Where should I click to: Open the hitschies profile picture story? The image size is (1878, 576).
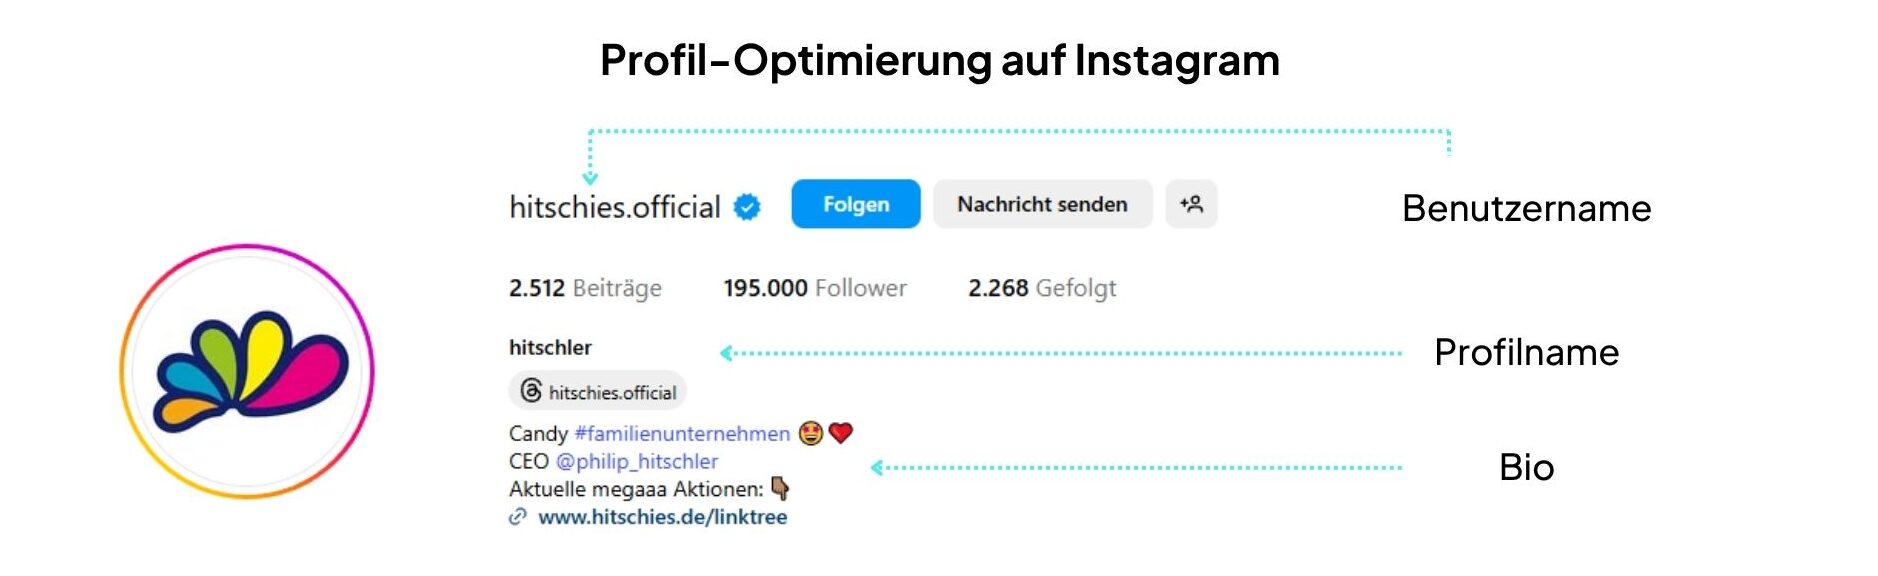[247, 371]
